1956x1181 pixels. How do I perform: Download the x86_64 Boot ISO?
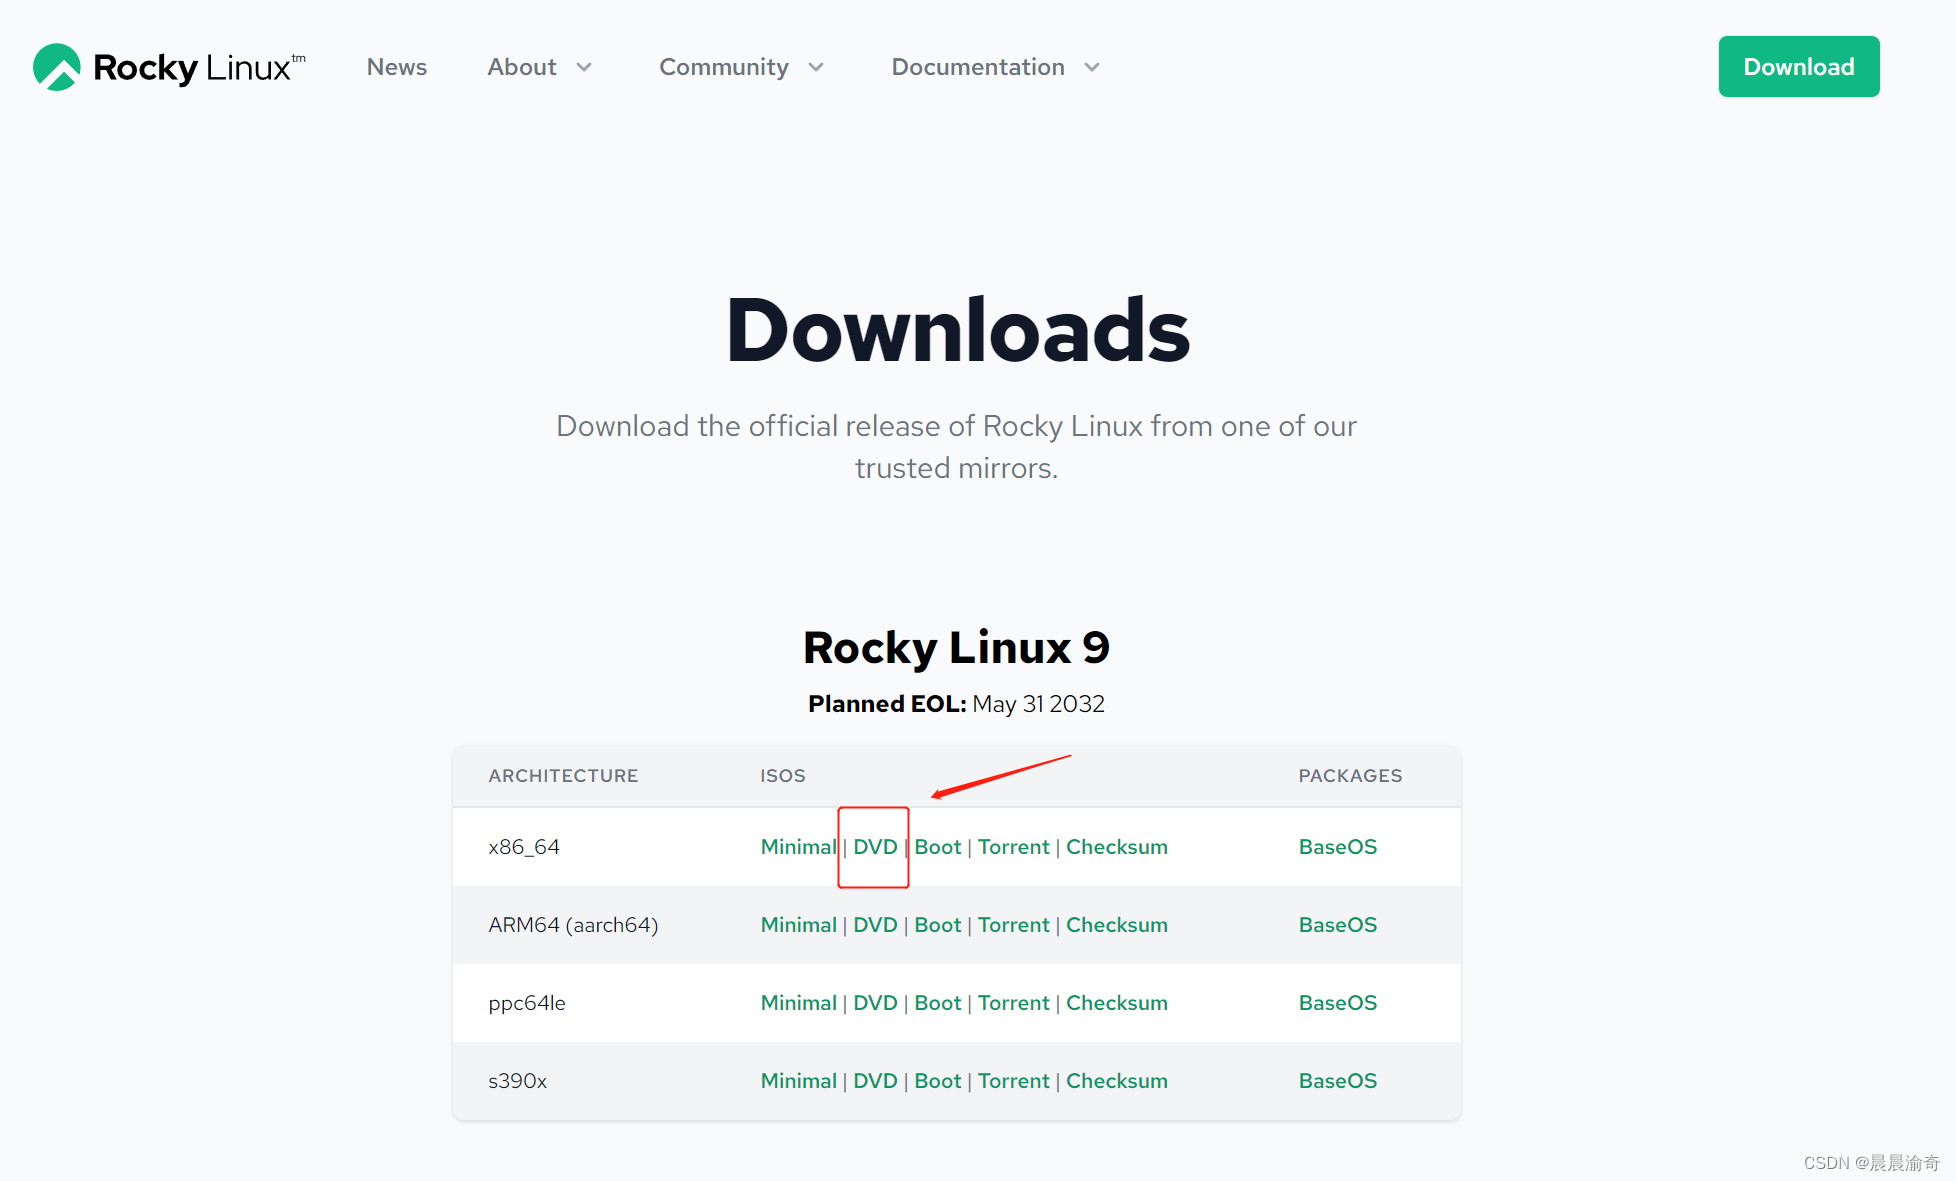click(x=938, y=847)
